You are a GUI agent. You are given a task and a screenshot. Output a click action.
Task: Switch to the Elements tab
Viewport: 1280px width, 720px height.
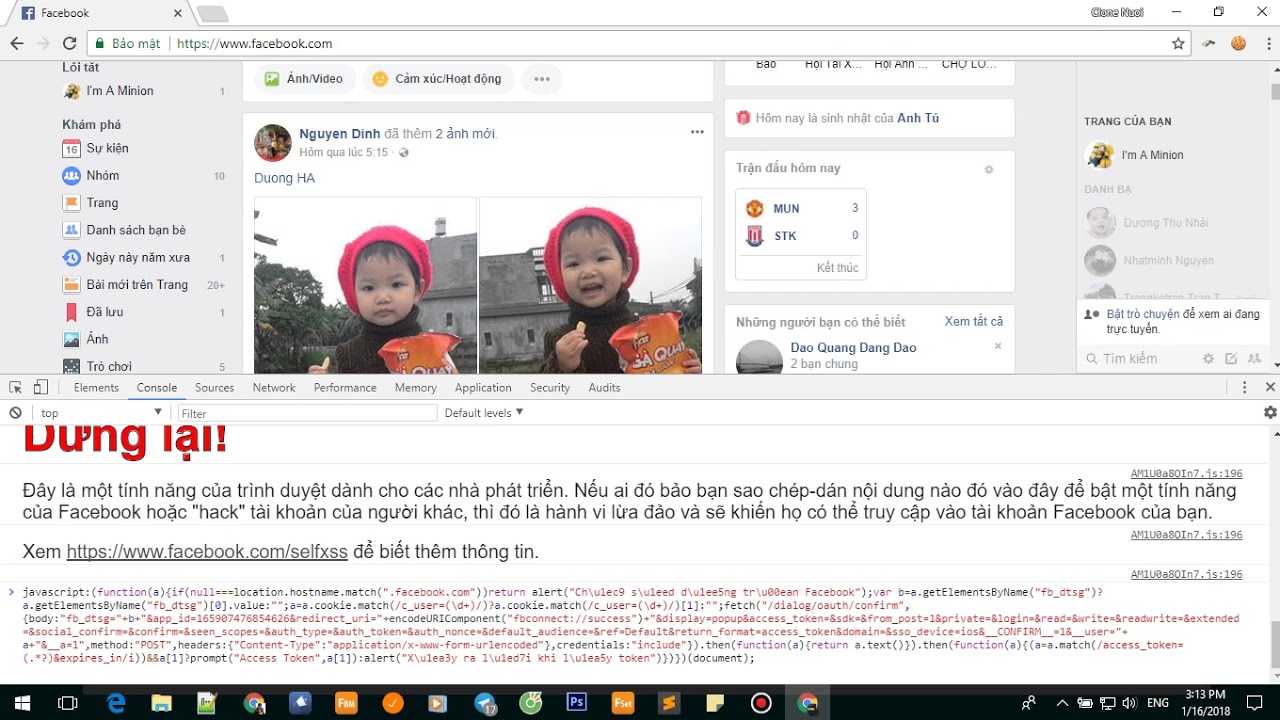96,388
